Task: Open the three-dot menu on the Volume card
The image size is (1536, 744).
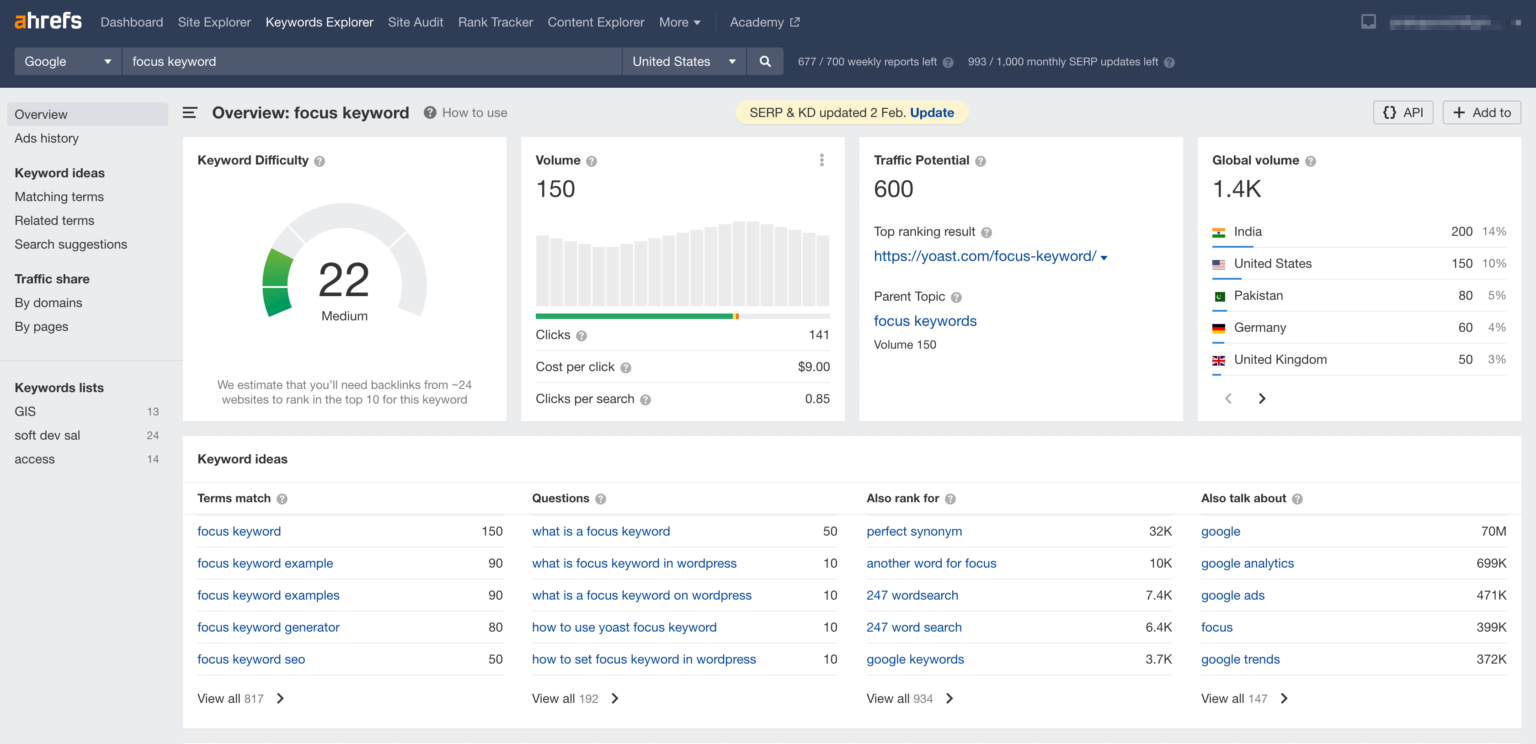Action: (821, 160)
